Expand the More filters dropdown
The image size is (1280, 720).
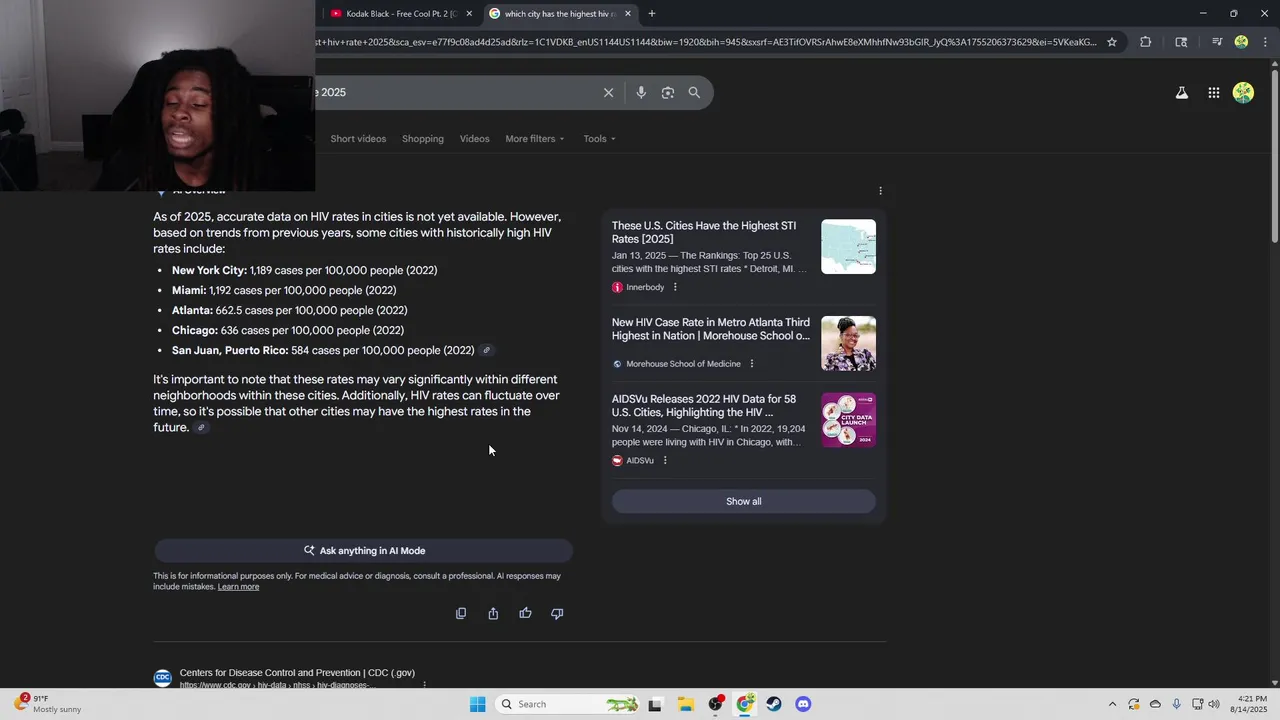[535, 139]
